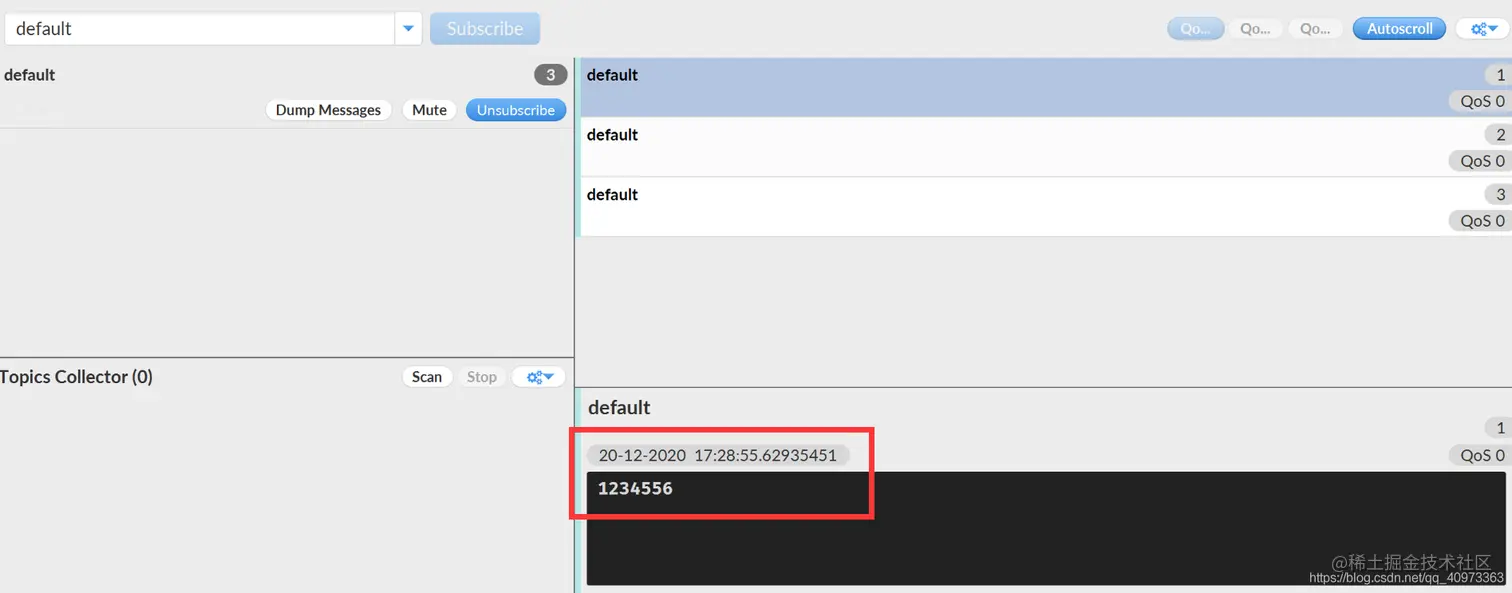Click the message count badge 3

pos(550,75)
